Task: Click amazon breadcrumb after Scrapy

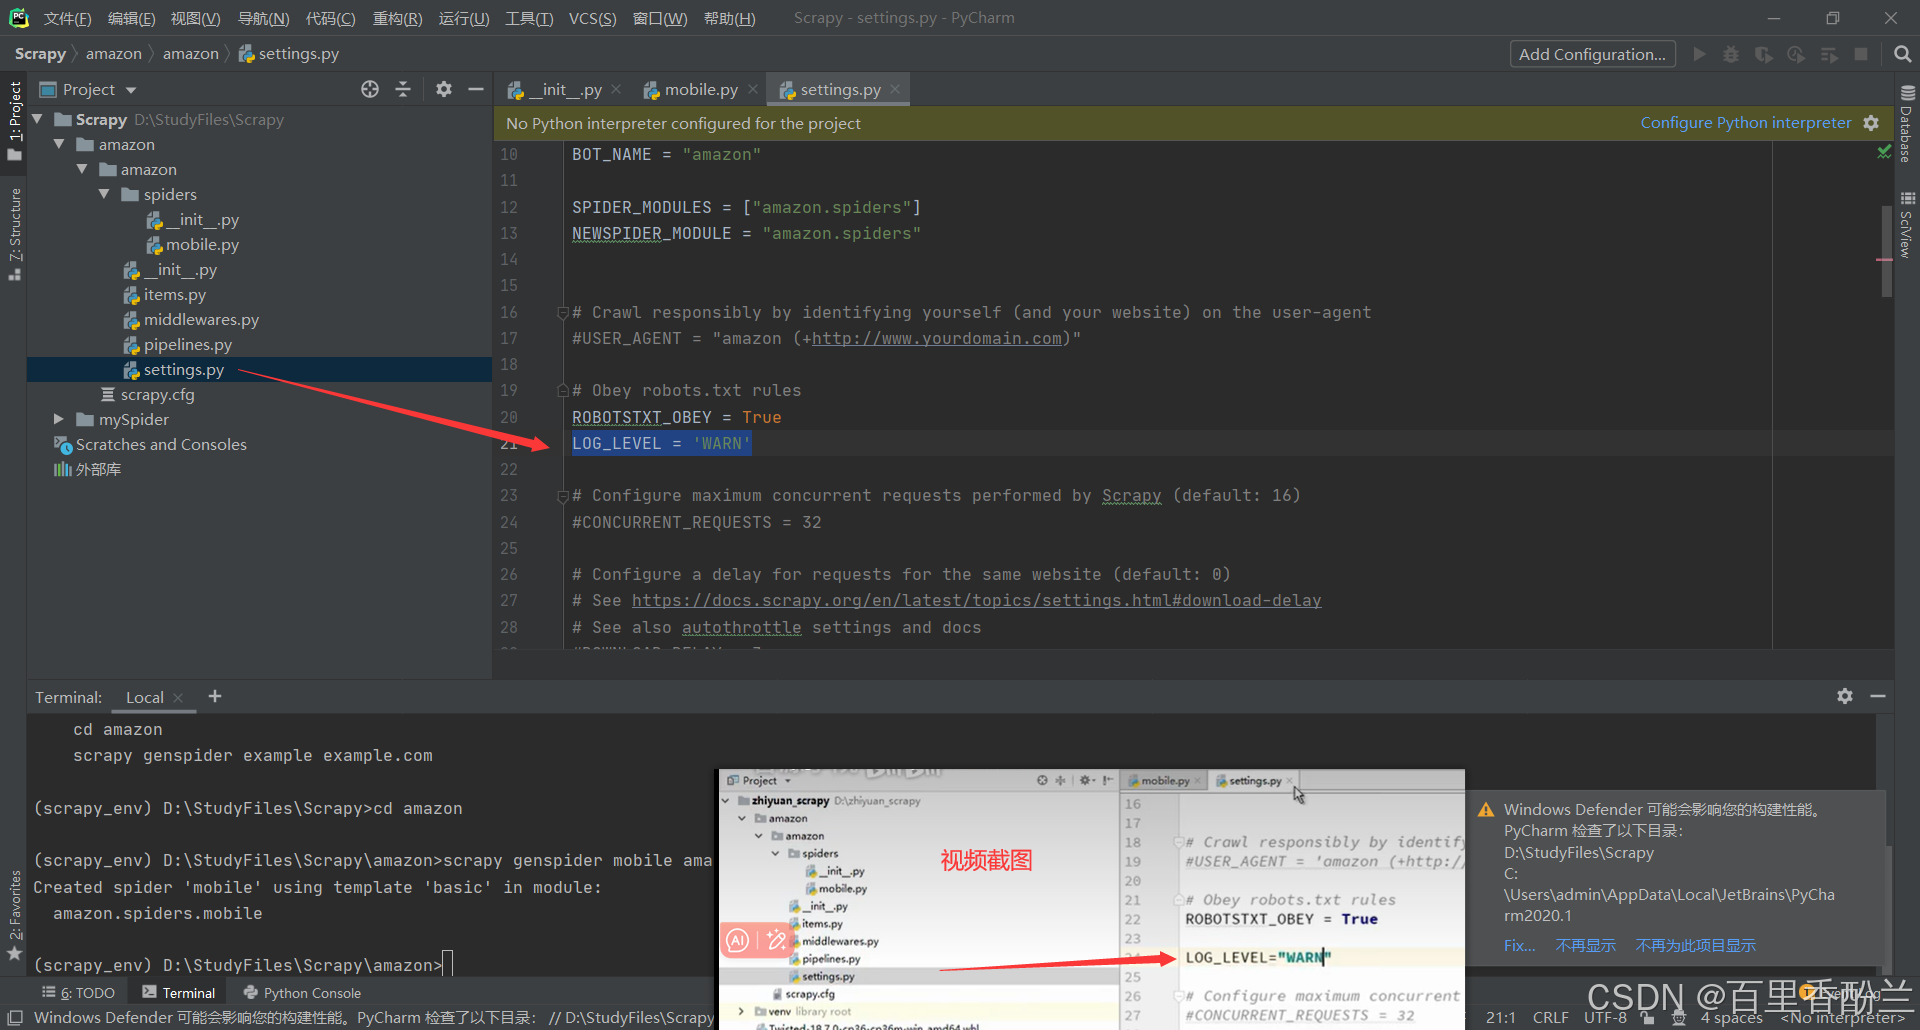Action: [x=113, y=54]
